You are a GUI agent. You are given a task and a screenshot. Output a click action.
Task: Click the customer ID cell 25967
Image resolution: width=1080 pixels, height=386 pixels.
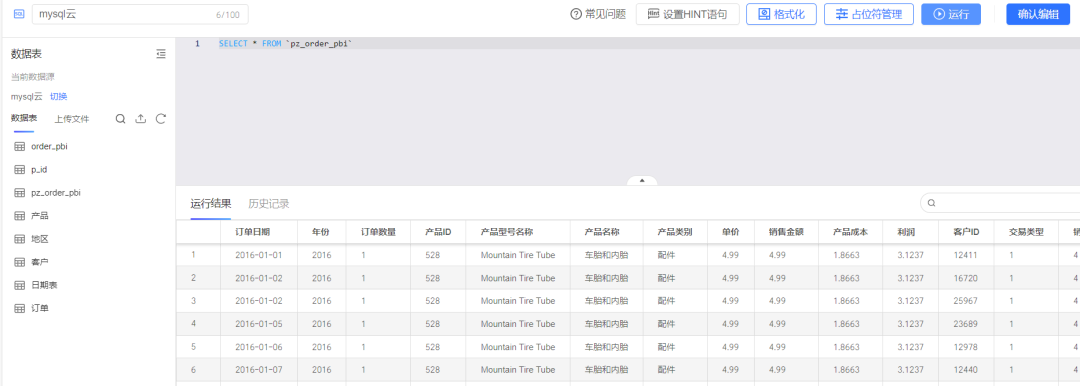coord(966,301)
